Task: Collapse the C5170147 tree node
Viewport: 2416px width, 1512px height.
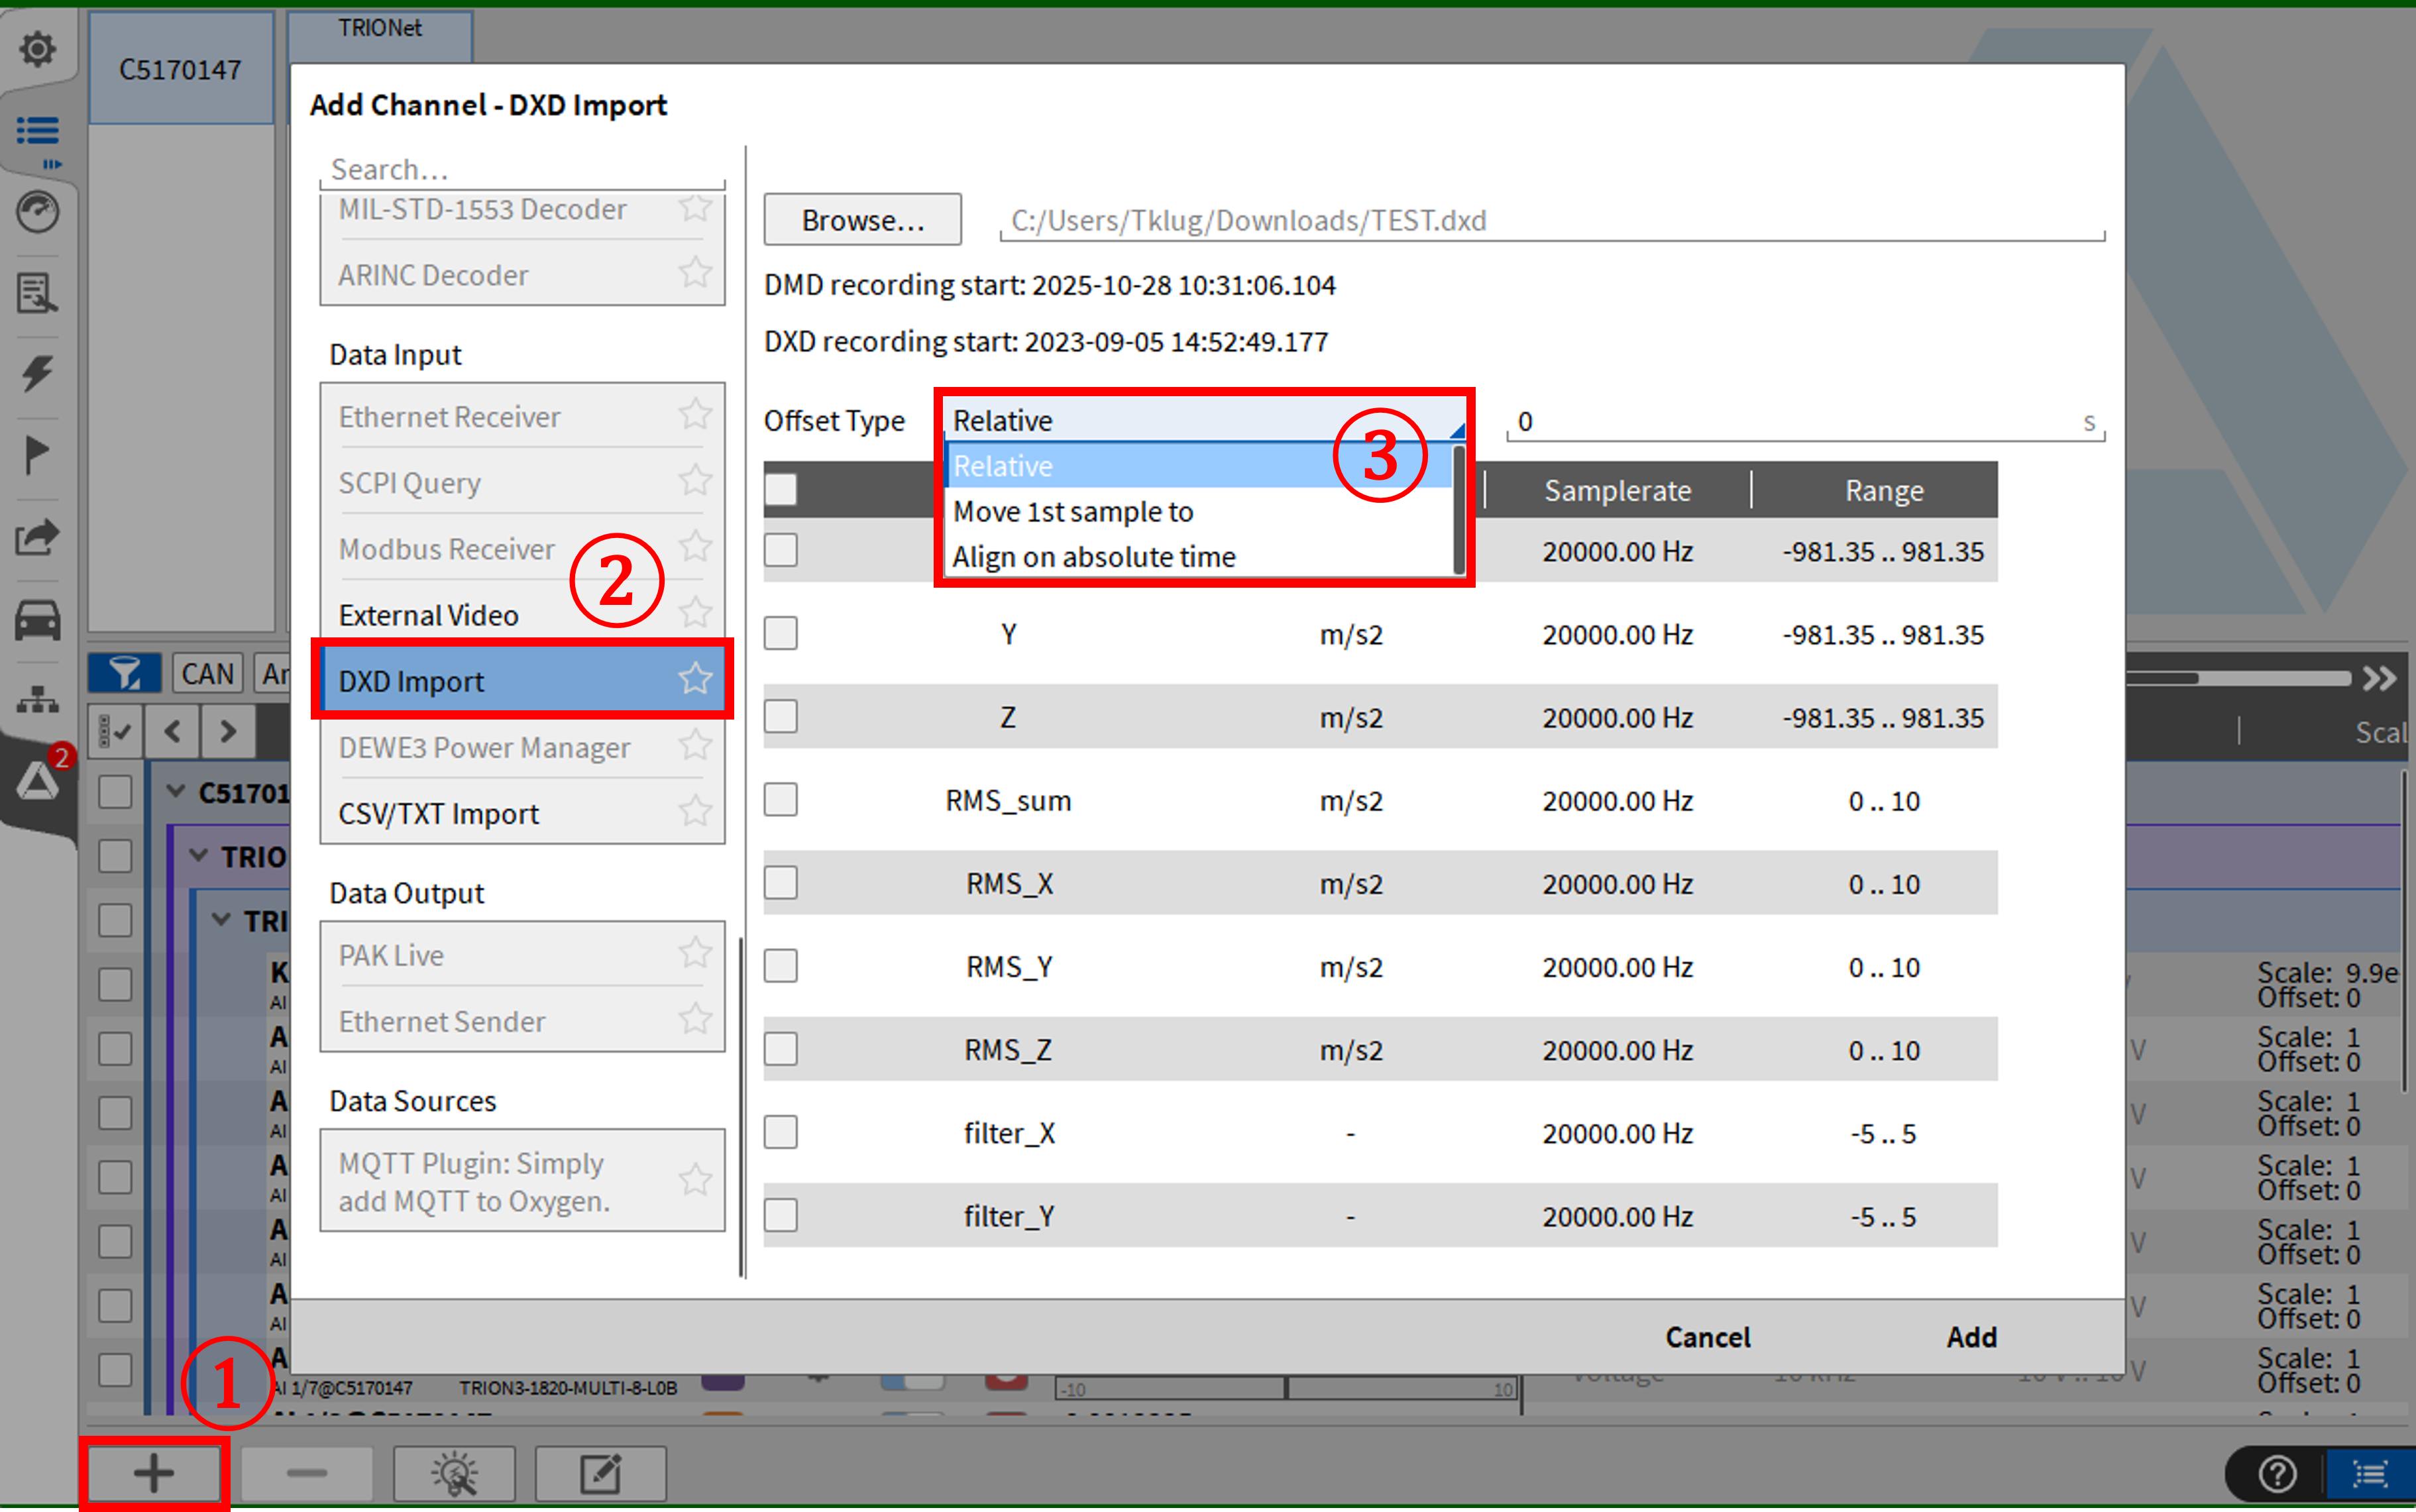Action: coord(177,792)
